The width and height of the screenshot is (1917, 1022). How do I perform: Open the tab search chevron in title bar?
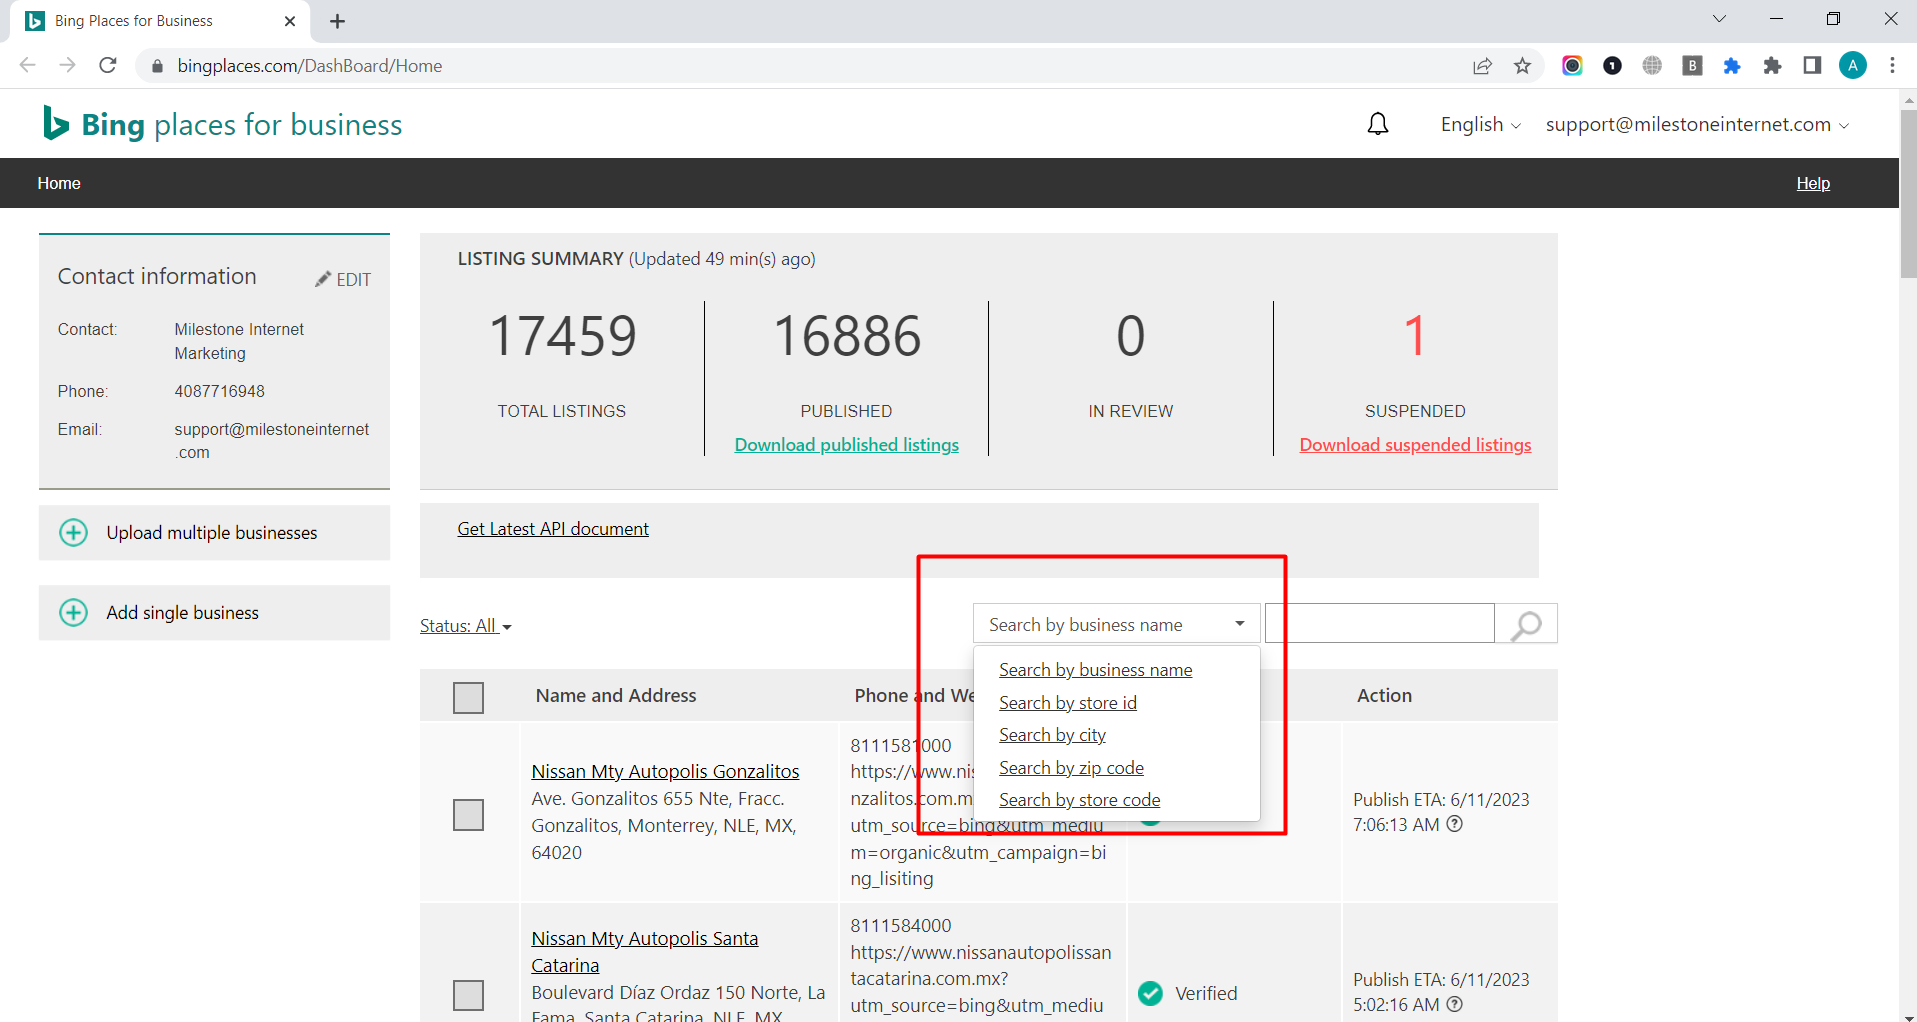tap(1719, 19)
